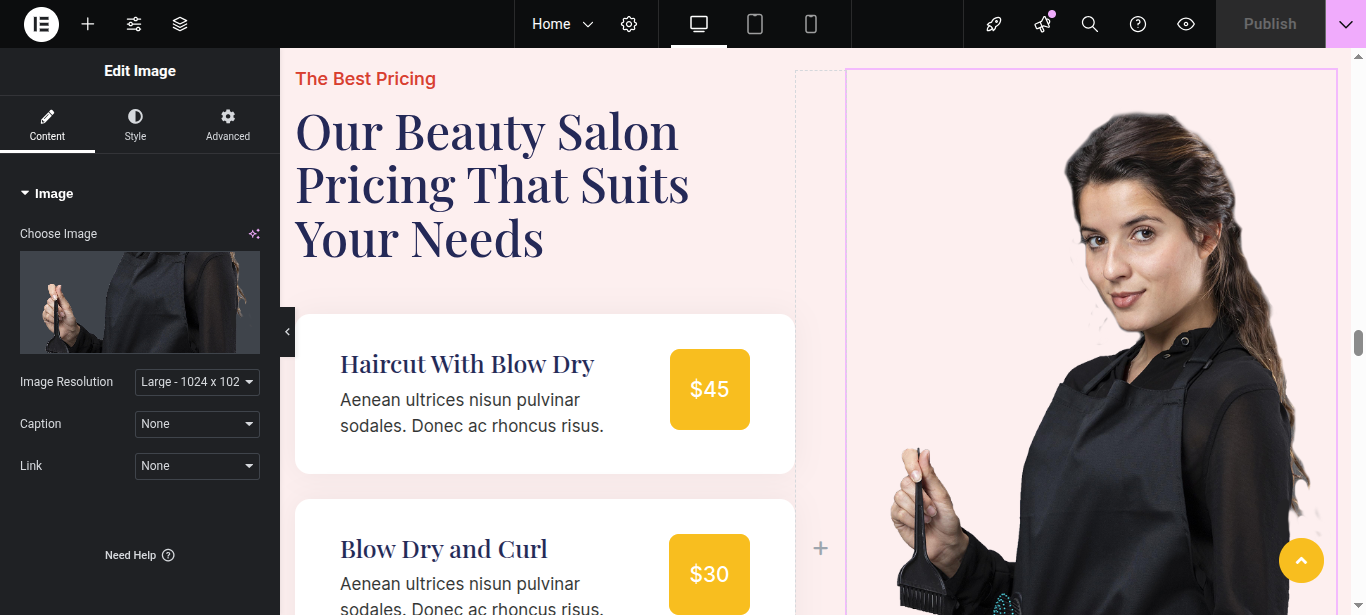The height and width of the screenshot is (615, 1366).
Task: Select The Best Pricing subtitle
Action: click(365, 79)
